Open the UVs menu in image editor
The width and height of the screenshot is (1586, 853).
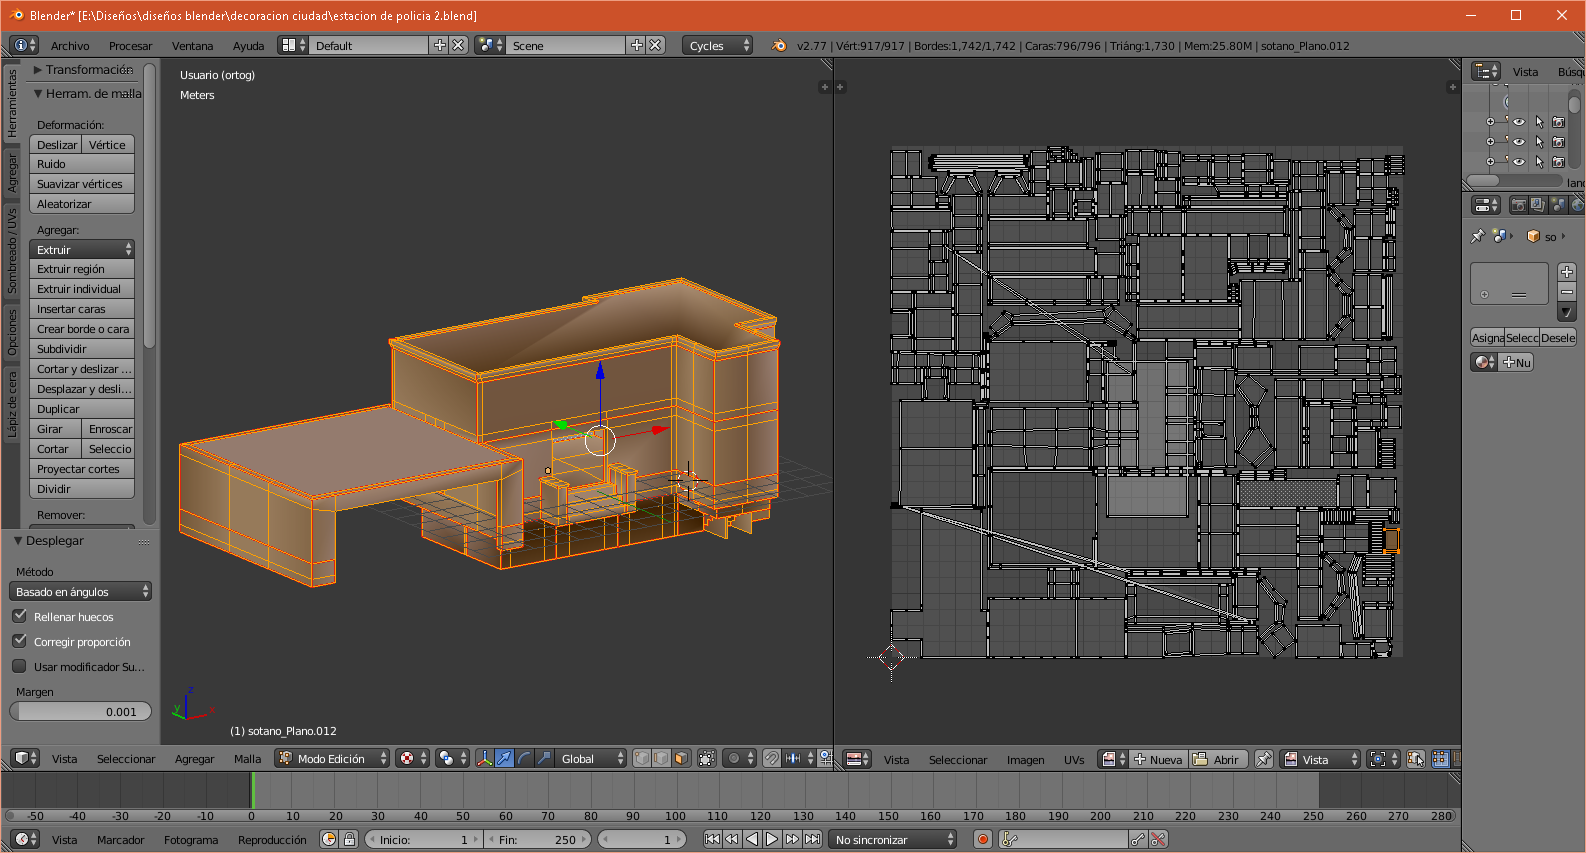1074,760
